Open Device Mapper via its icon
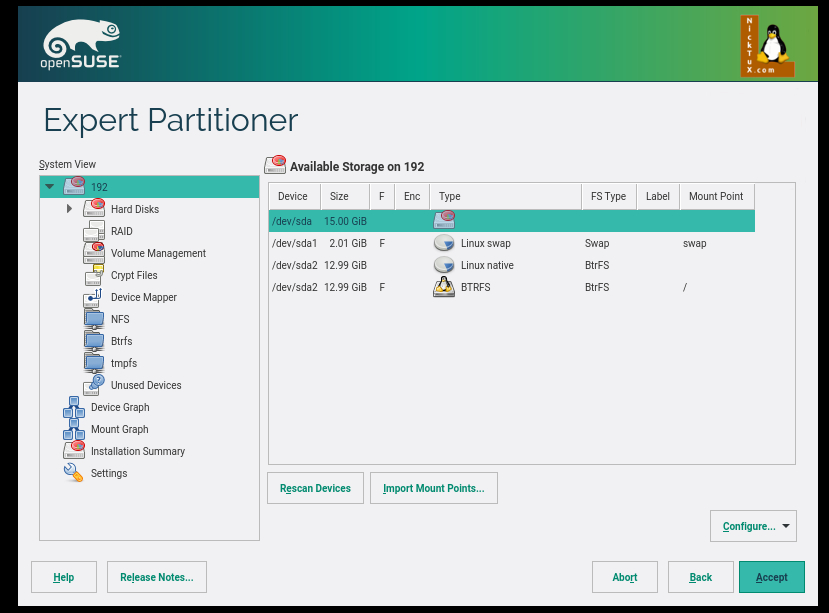This screenshot has width=829, height=613. tap(94, 298)
